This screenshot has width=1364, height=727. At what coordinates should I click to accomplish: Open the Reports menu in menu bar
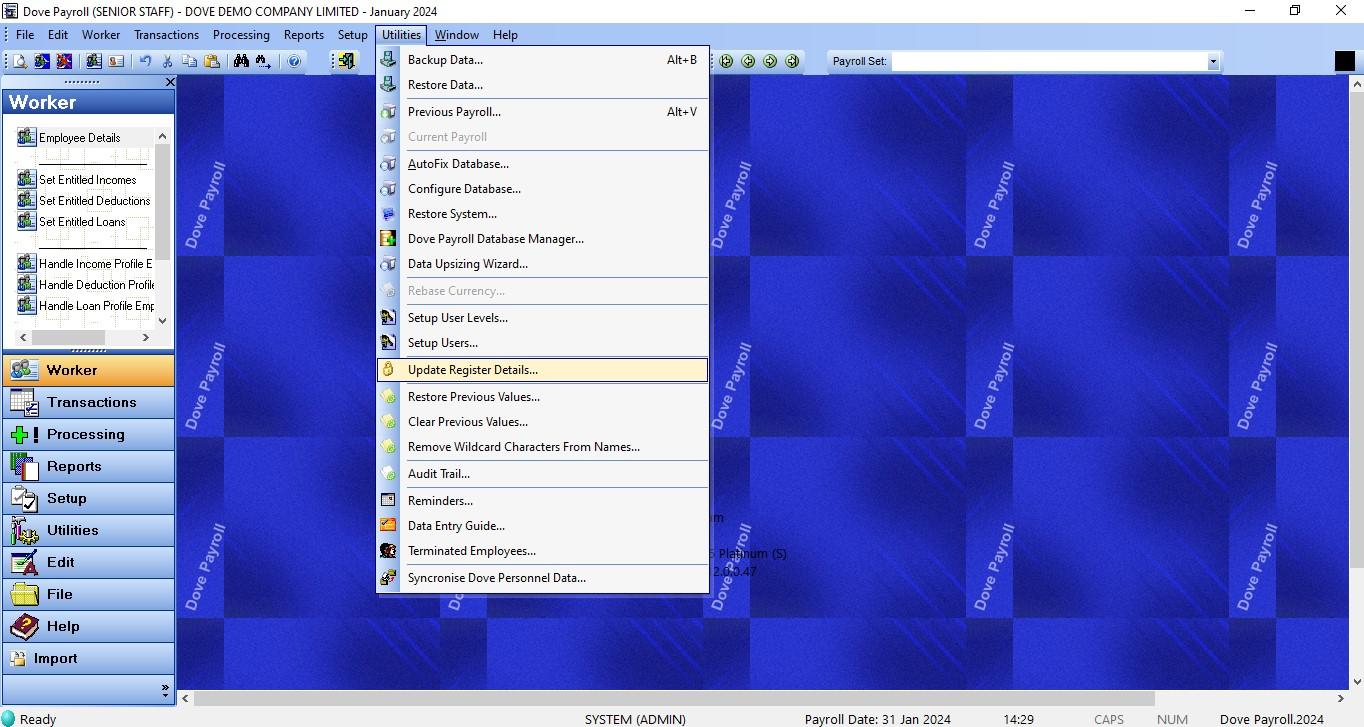pyautogui.click(x=303, y=34)
